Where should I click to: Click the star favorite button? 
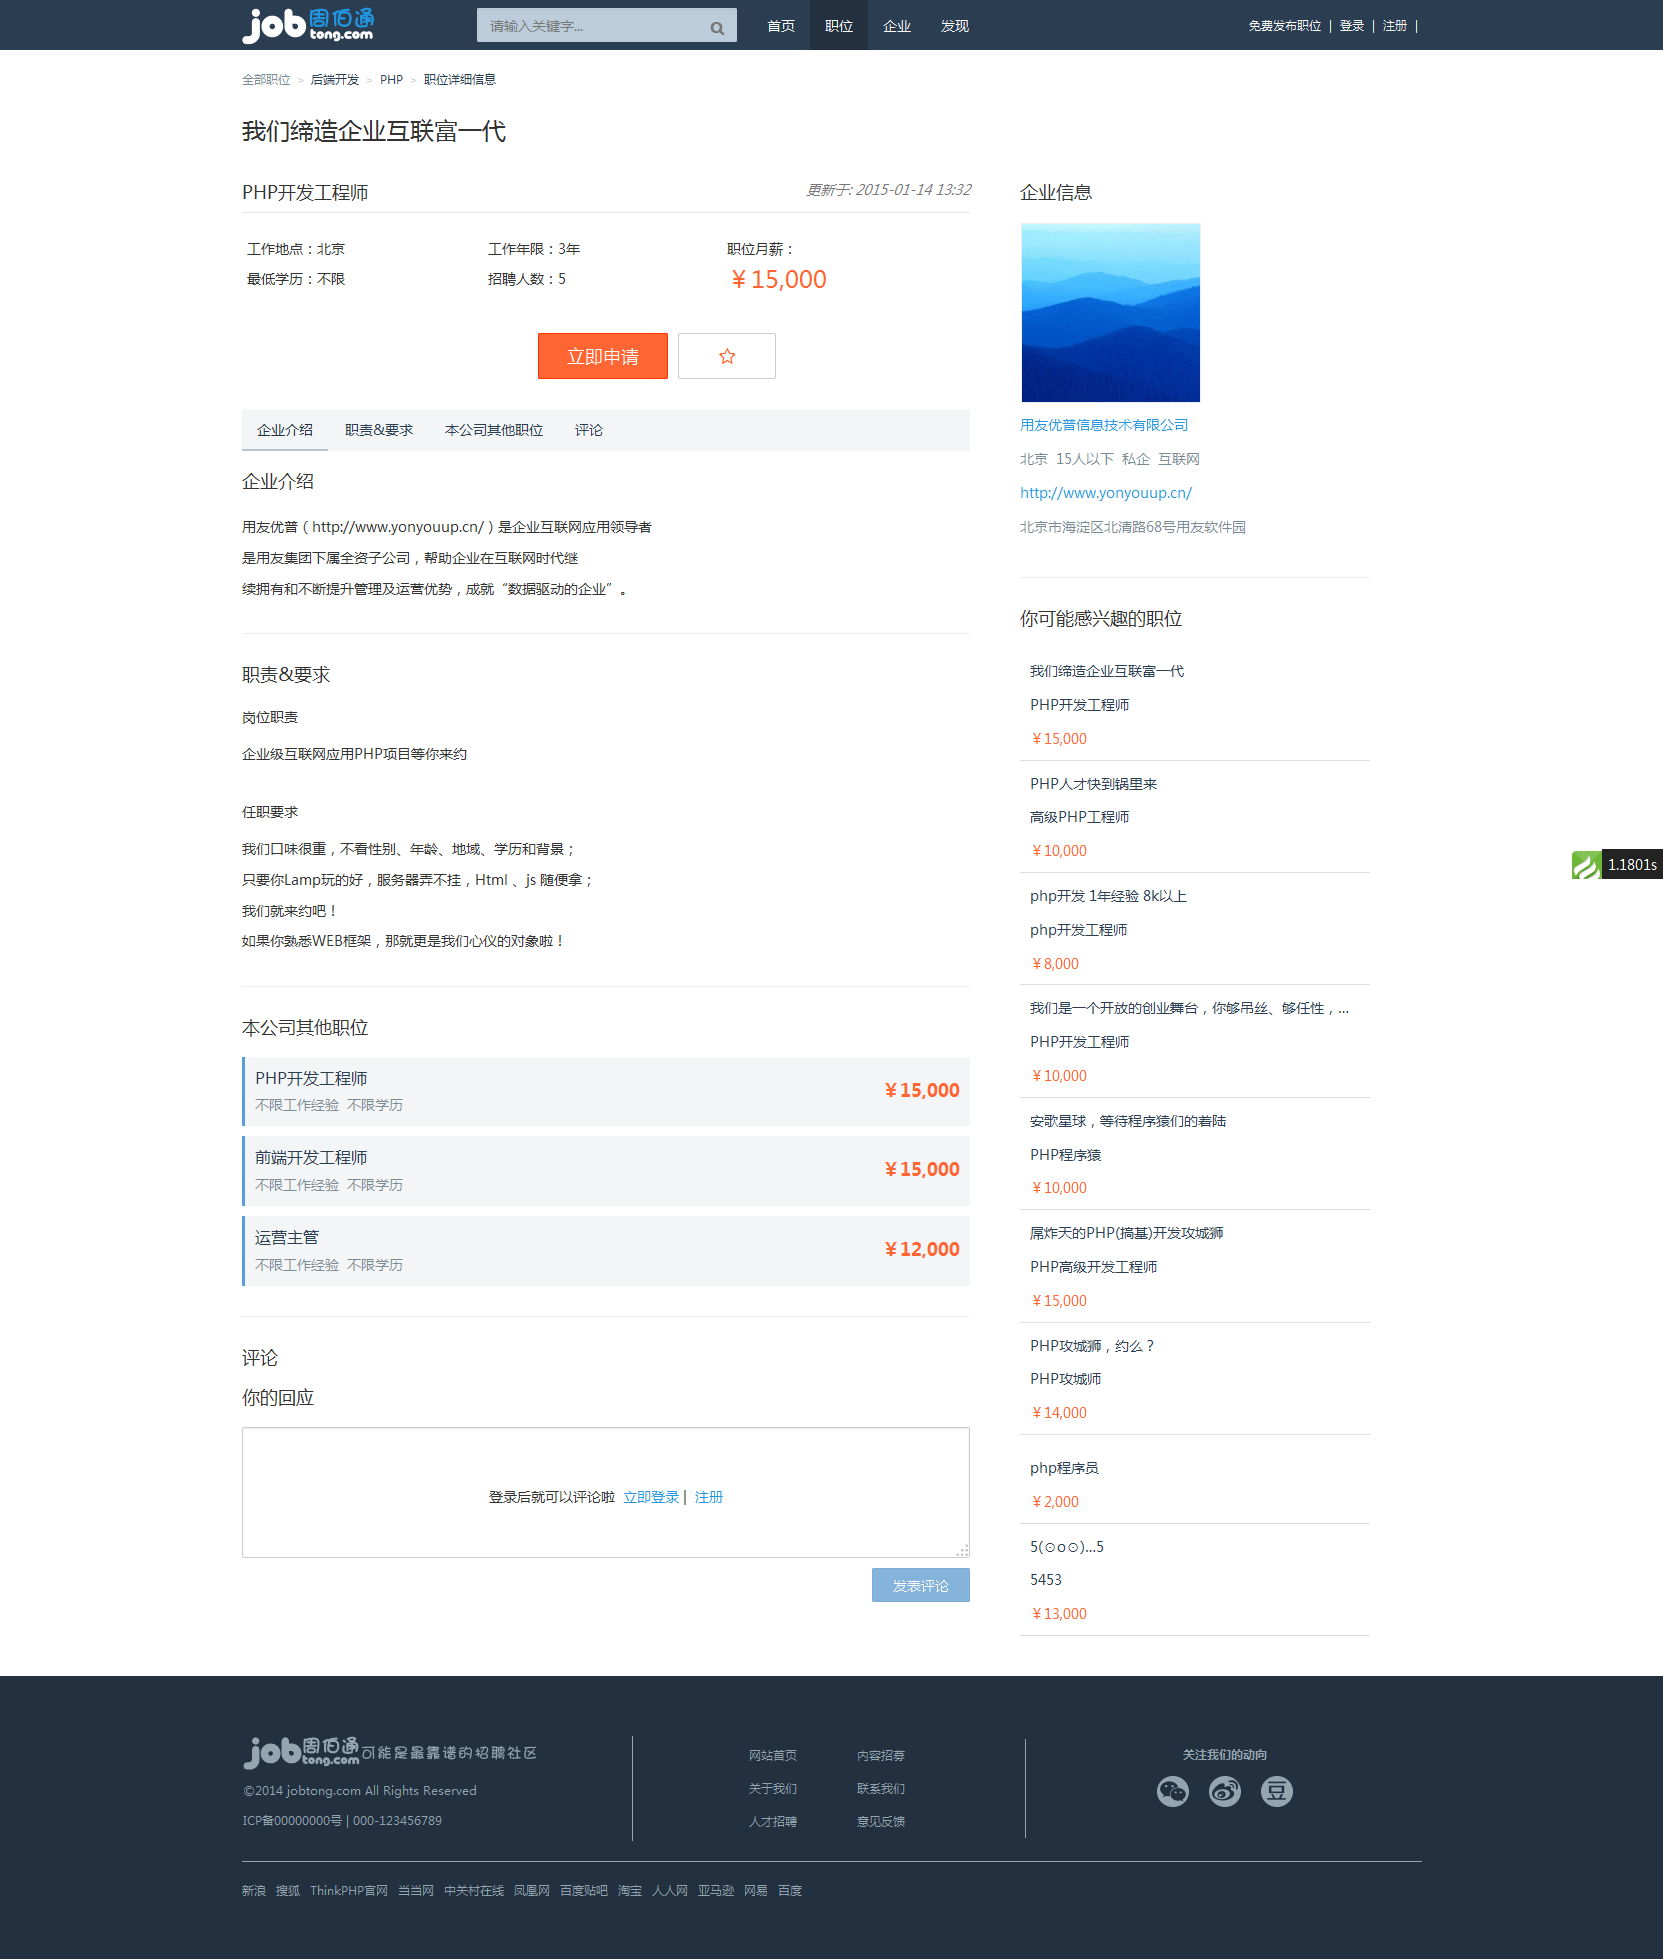727,356
